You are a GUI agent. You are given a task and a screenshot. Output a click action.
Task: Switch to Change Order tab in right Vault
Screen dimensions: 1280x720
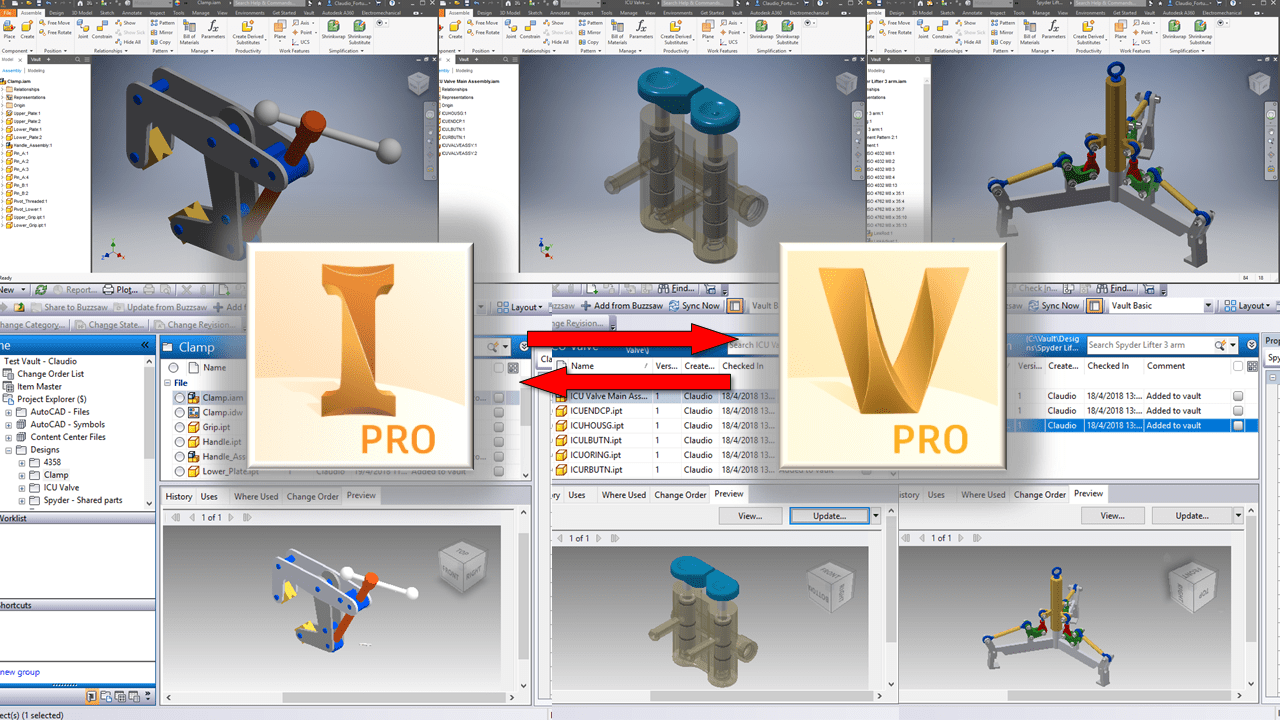coord(1040,494)
